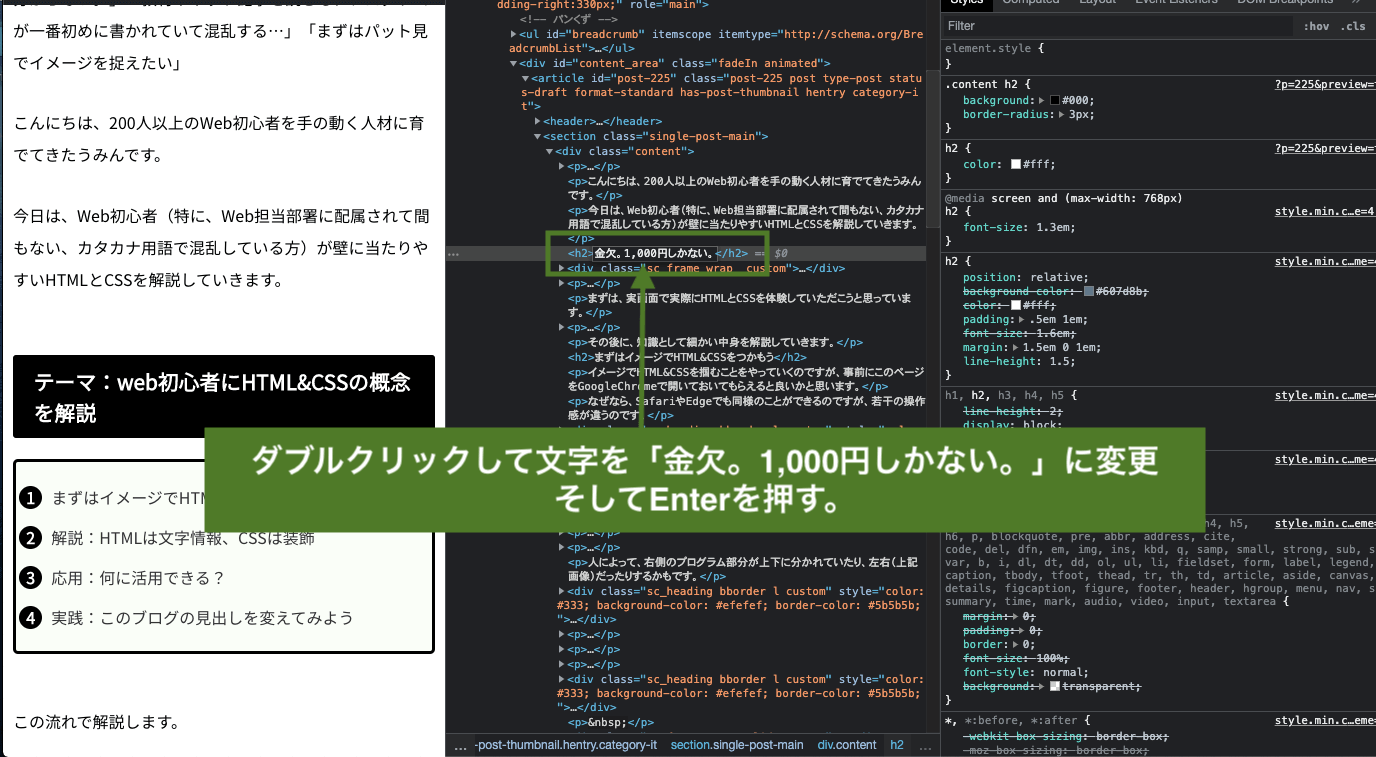Select the p node starting その後に
1376x757 pixels.
pyautogui.click(x=715, y=342)
